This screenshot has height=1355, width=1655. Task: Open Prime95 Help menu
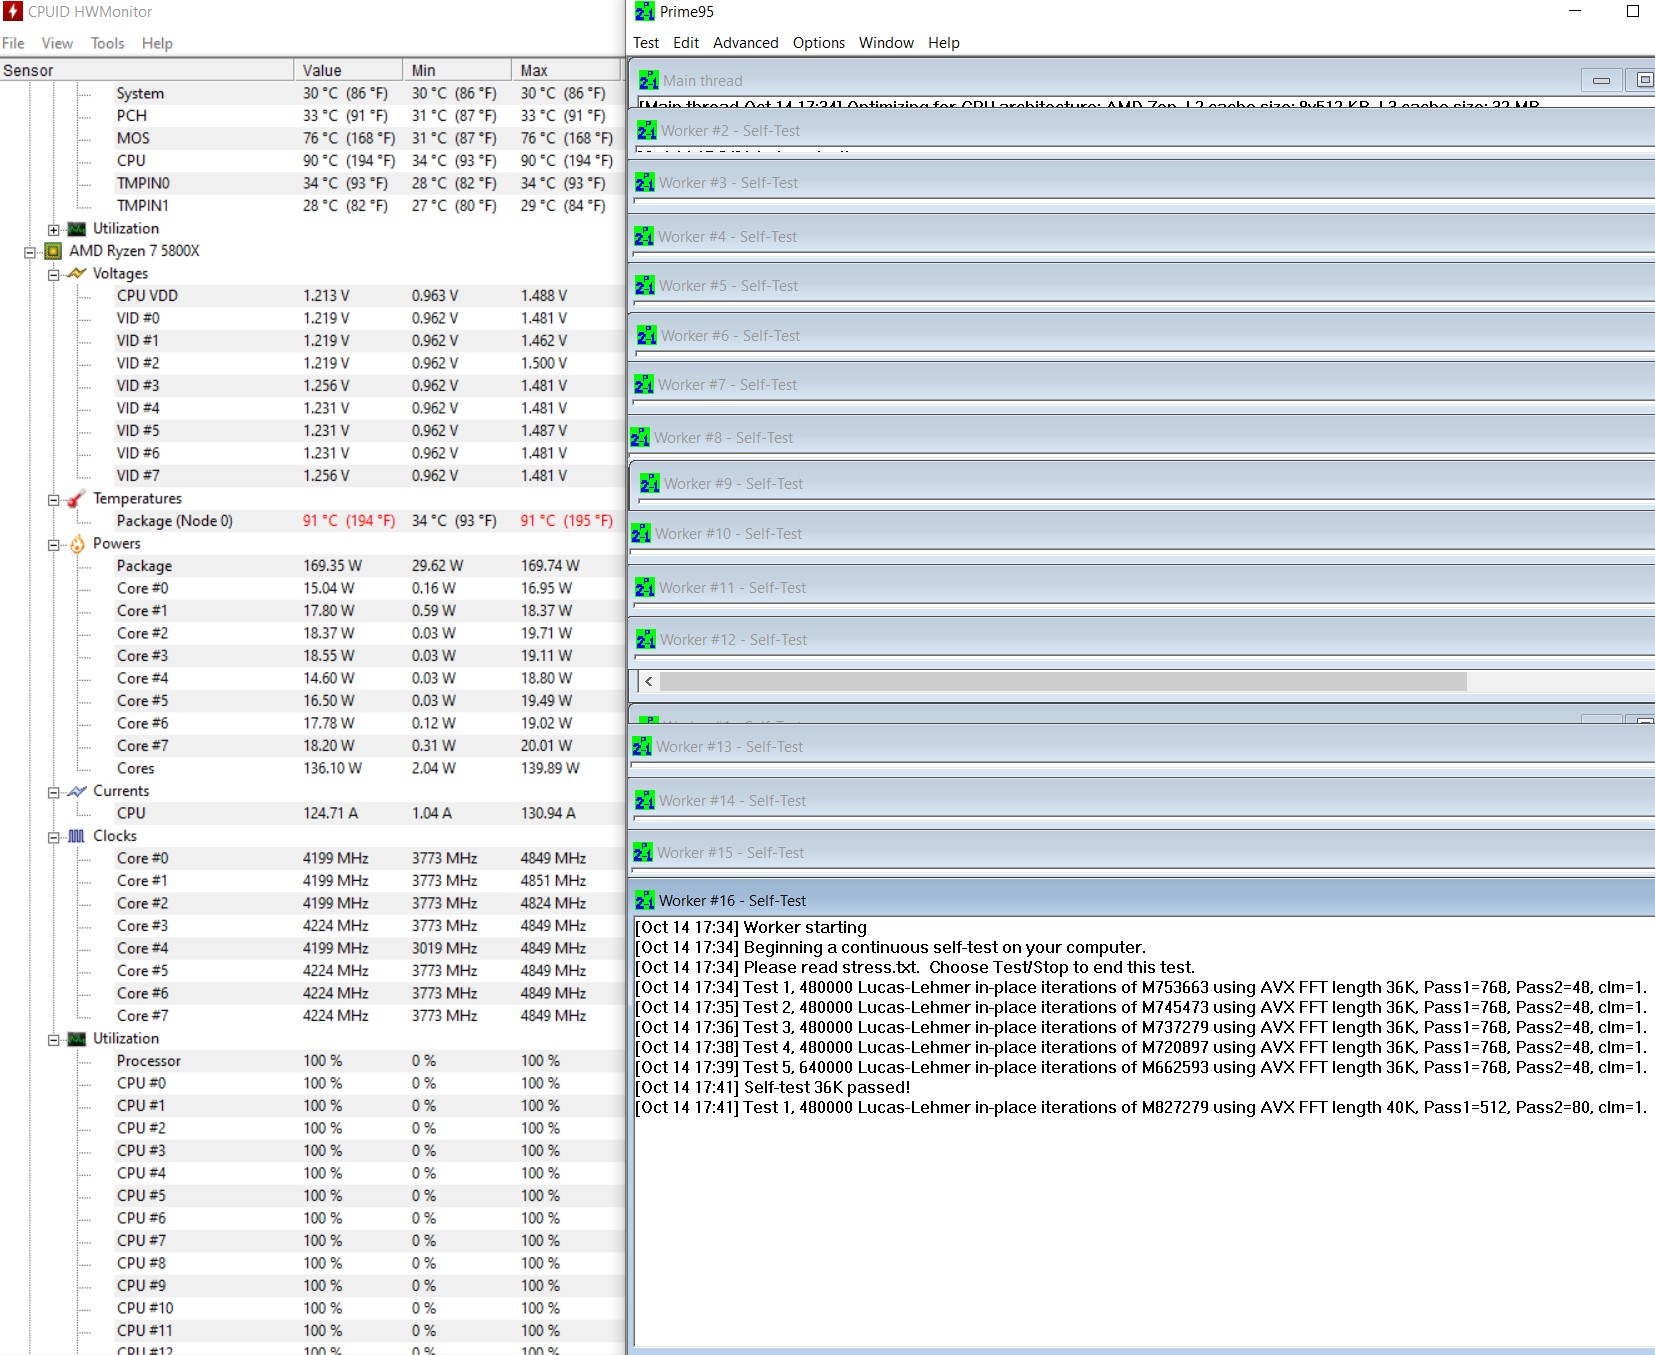pos(944,43)
